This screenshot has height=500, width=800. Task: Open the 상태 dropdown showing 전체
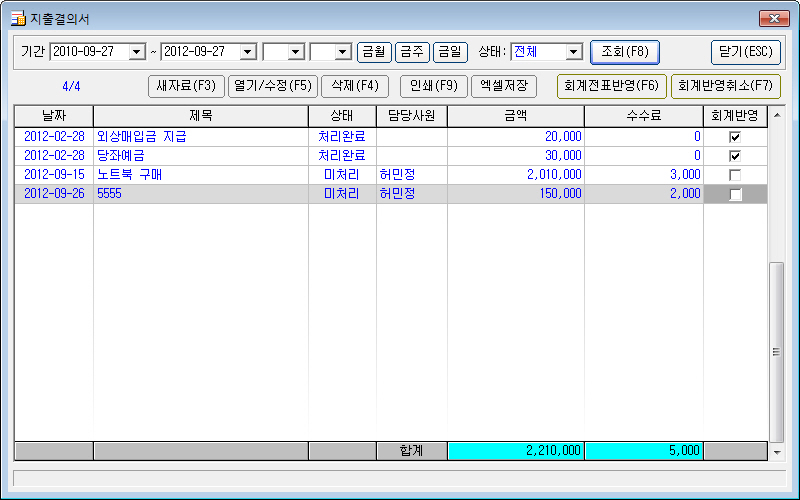coord(574,52)
